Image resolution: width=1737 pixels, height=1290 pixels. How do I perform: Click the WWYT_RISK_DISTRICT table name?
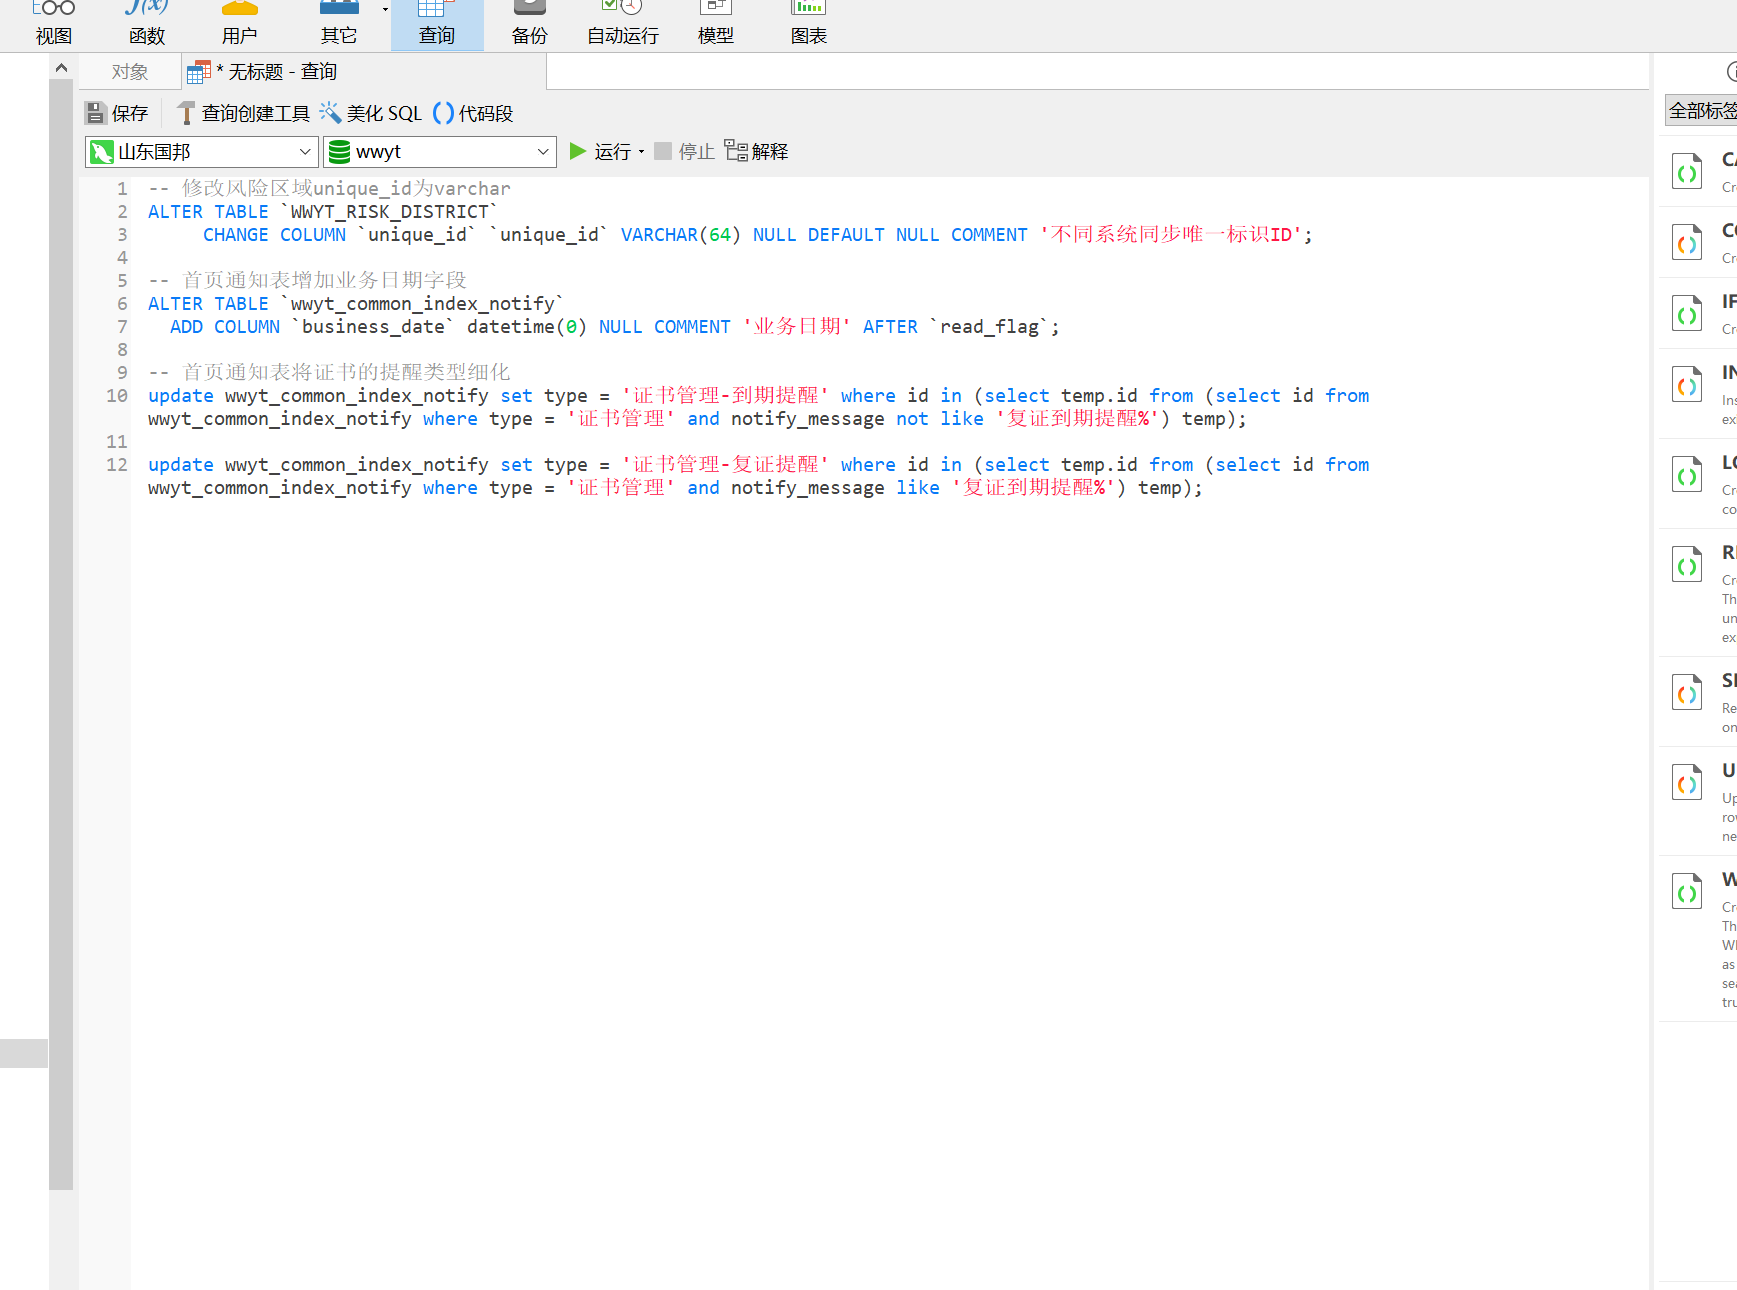389,212
